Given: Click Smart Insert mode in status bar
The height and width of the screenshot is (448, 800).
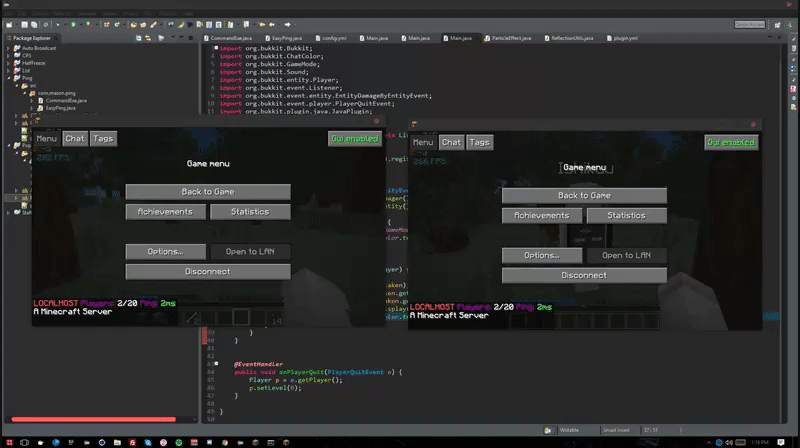Looking at the screenshot, I should pos(616,430).
